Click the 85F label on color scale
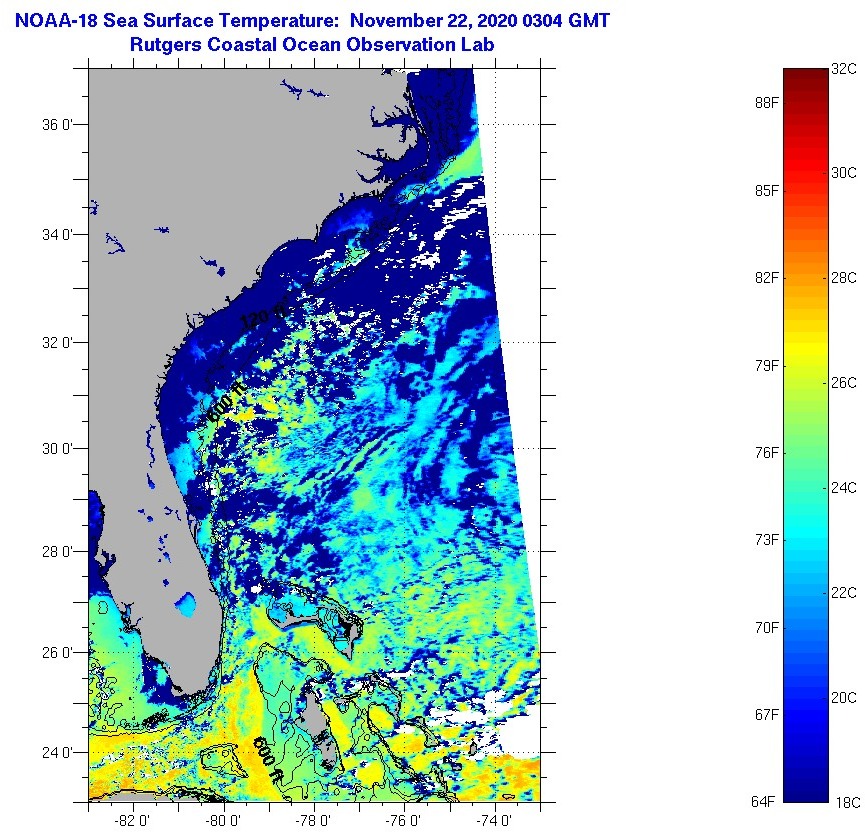This screenshot has height=832, width=865. click(x=767, y=190)
